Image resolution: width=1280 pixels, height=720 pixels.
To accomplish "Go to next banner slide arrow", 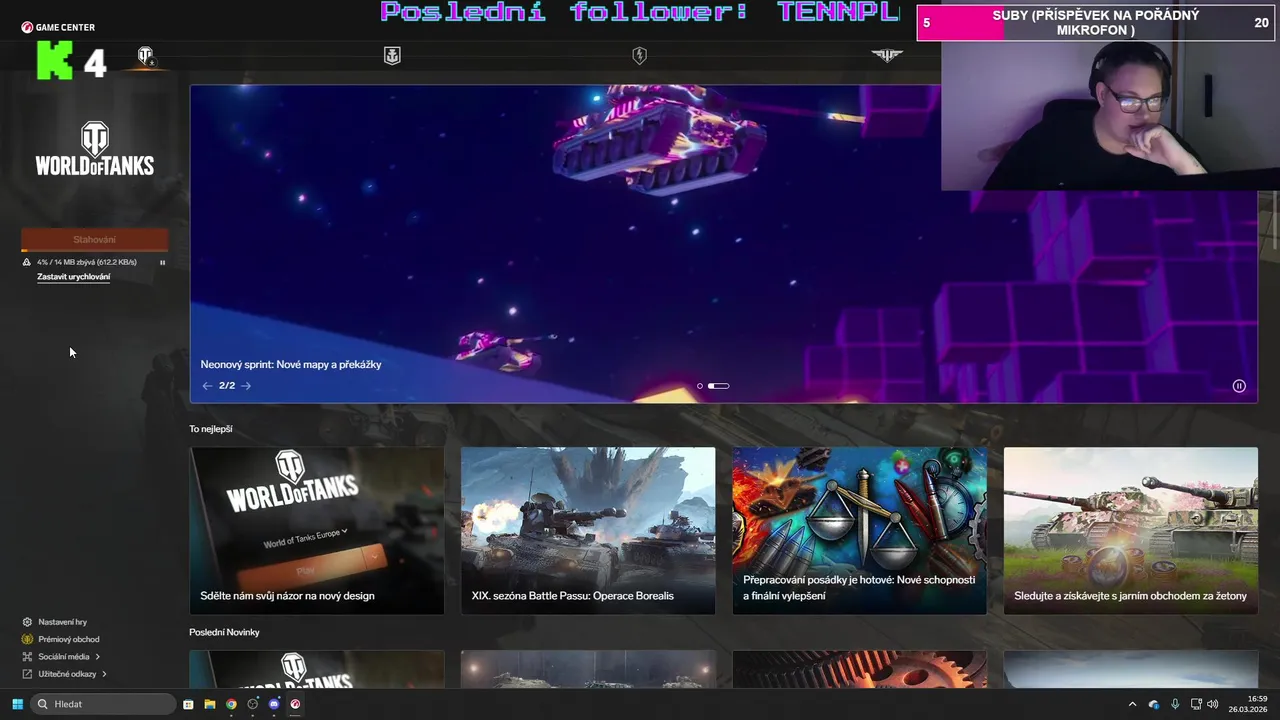I will [246, 386].
